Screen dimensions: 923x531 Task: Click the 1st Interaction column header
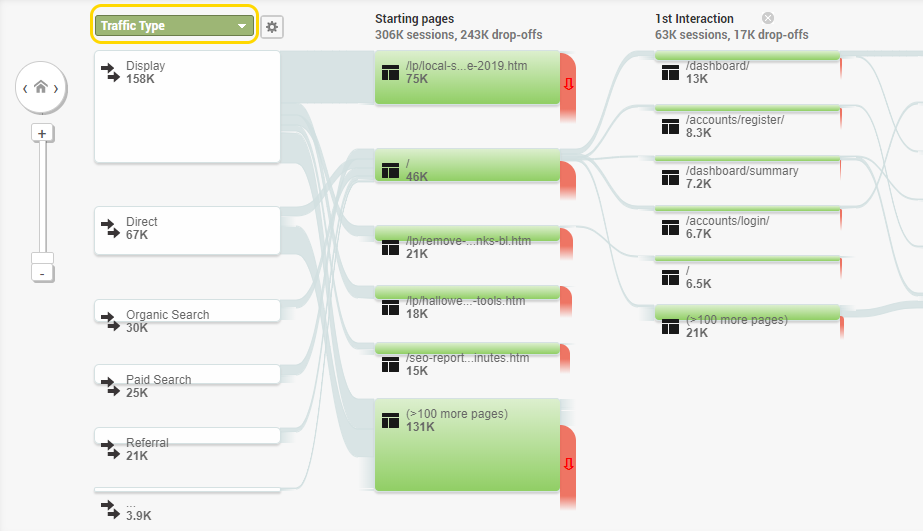694,19
